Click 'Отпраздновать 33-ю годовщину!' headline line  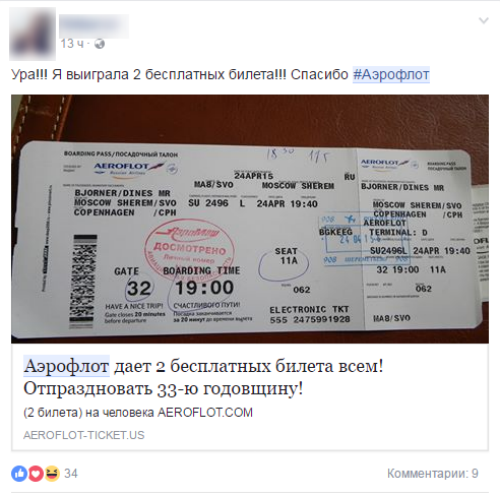(163, 388)
